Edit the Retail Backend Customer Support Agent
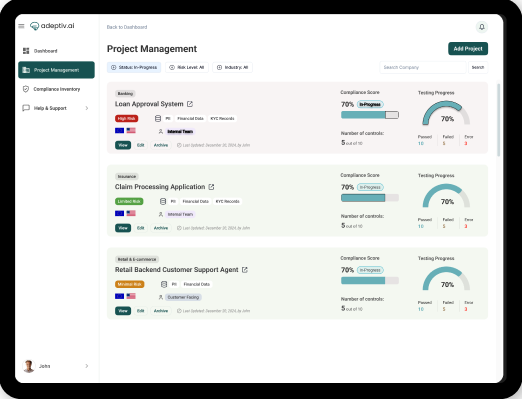This screenshot has height=399, width=522. (141, 311)
